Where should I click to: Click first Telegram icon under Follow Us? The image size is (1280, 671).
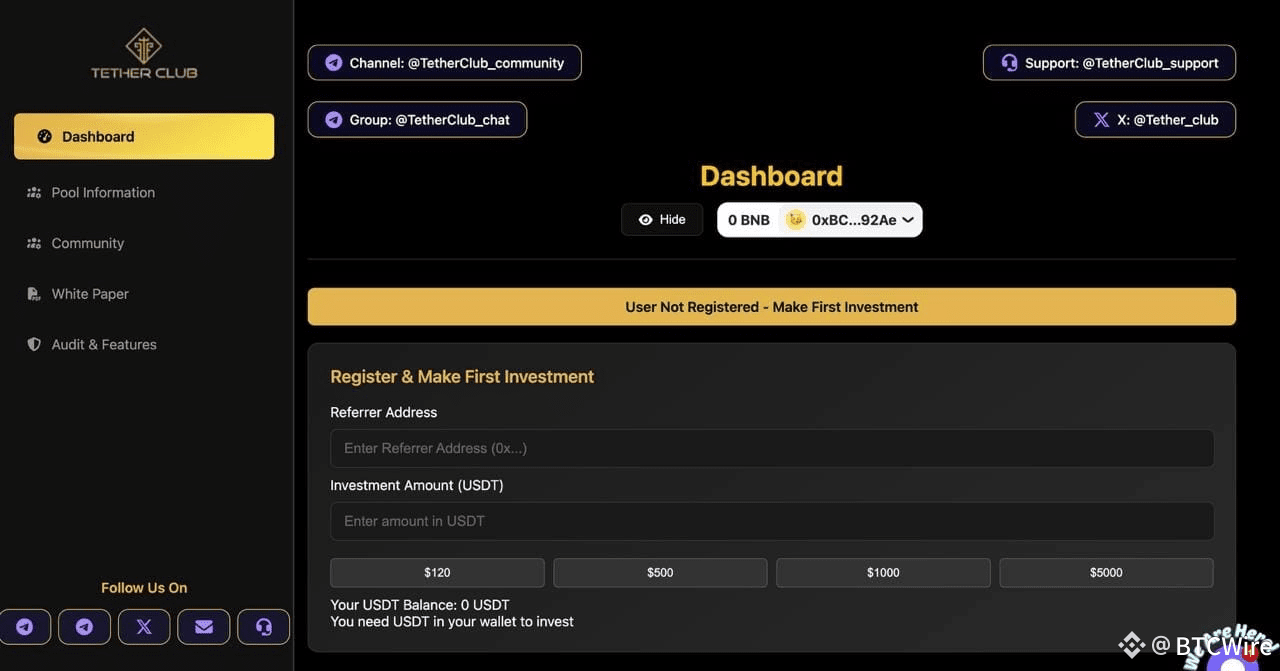(25, 627)
